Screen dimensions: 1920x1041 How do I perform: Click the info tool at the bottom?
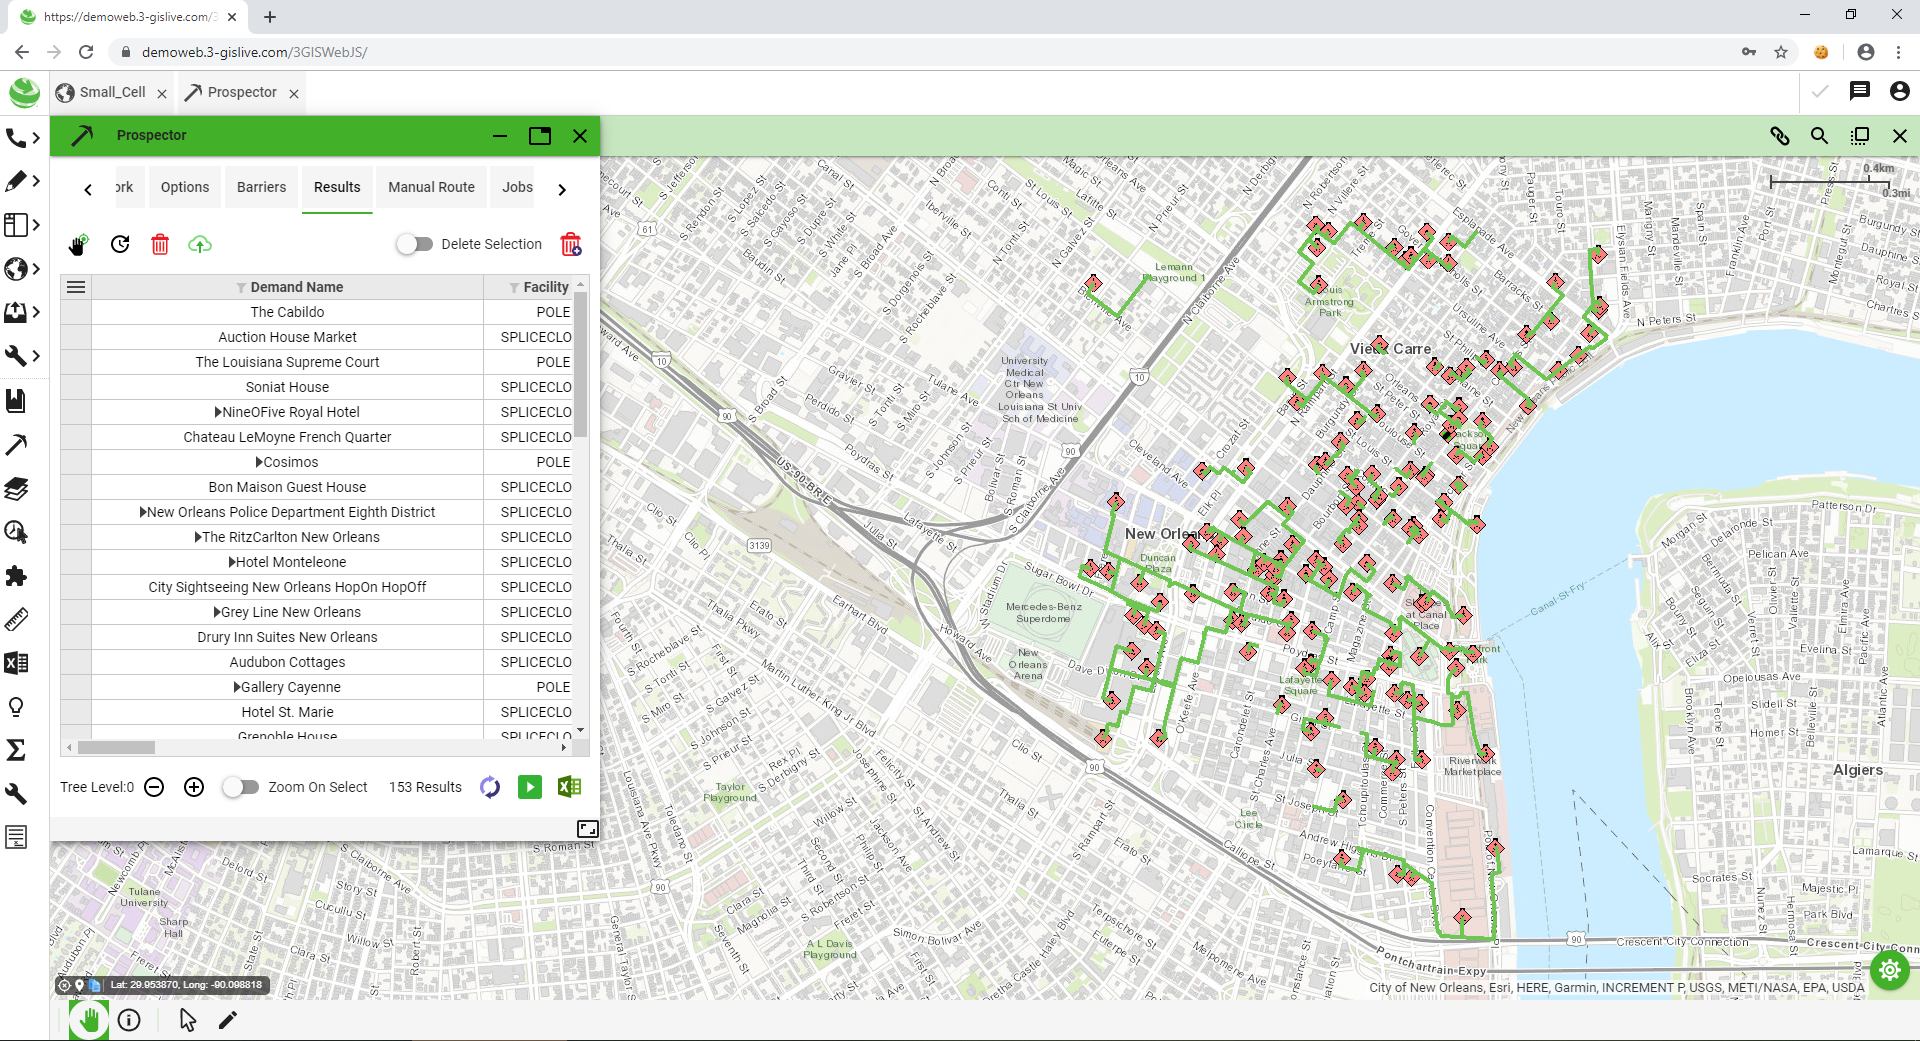pos(129,1019)
